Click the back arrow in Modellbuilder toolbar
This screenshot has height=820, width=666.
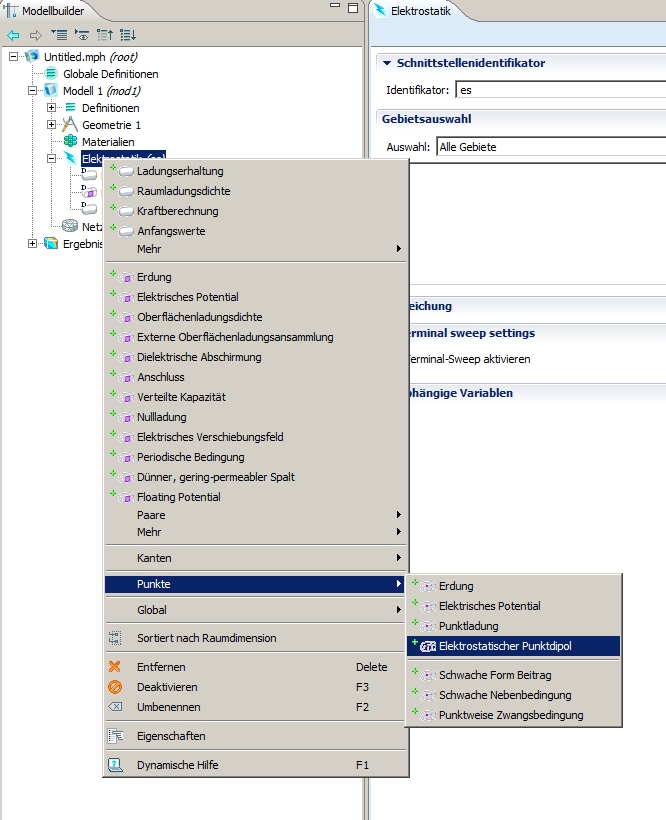click(13, 34)
